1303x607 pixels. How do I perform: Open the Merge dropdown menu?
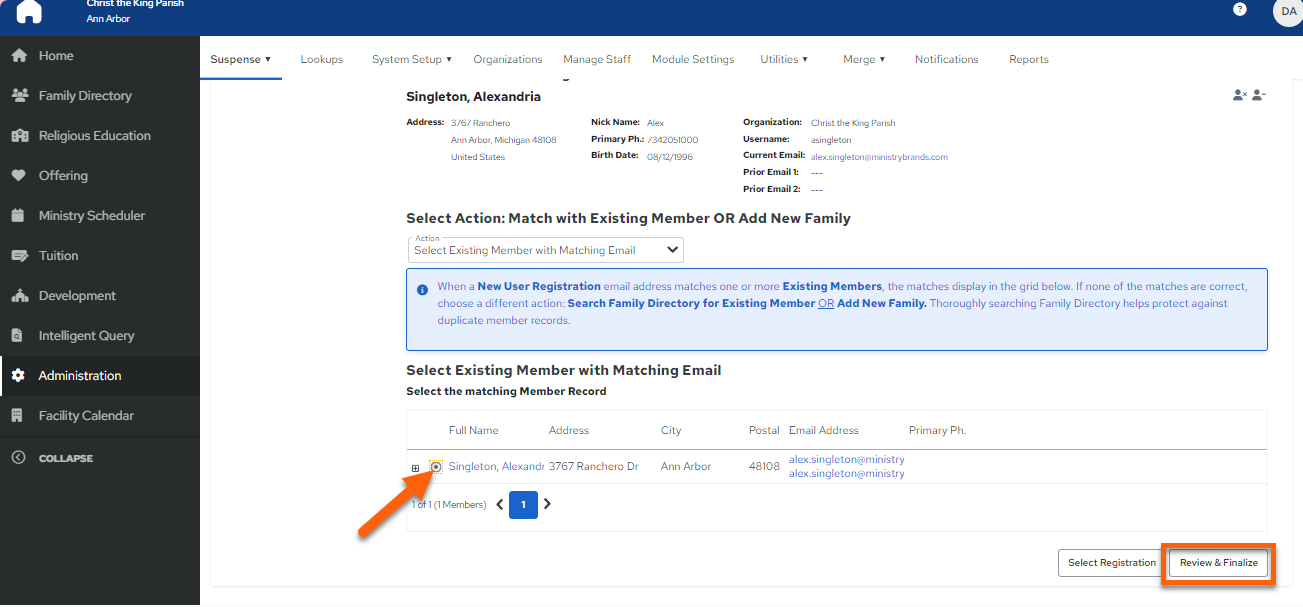point(865,59)
